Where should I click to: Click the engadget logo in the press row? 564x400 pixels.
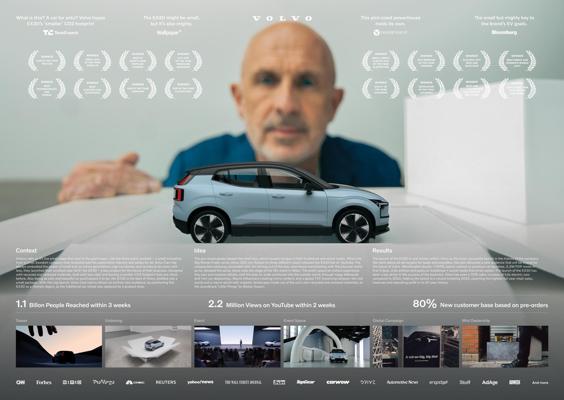click(438, 382)
